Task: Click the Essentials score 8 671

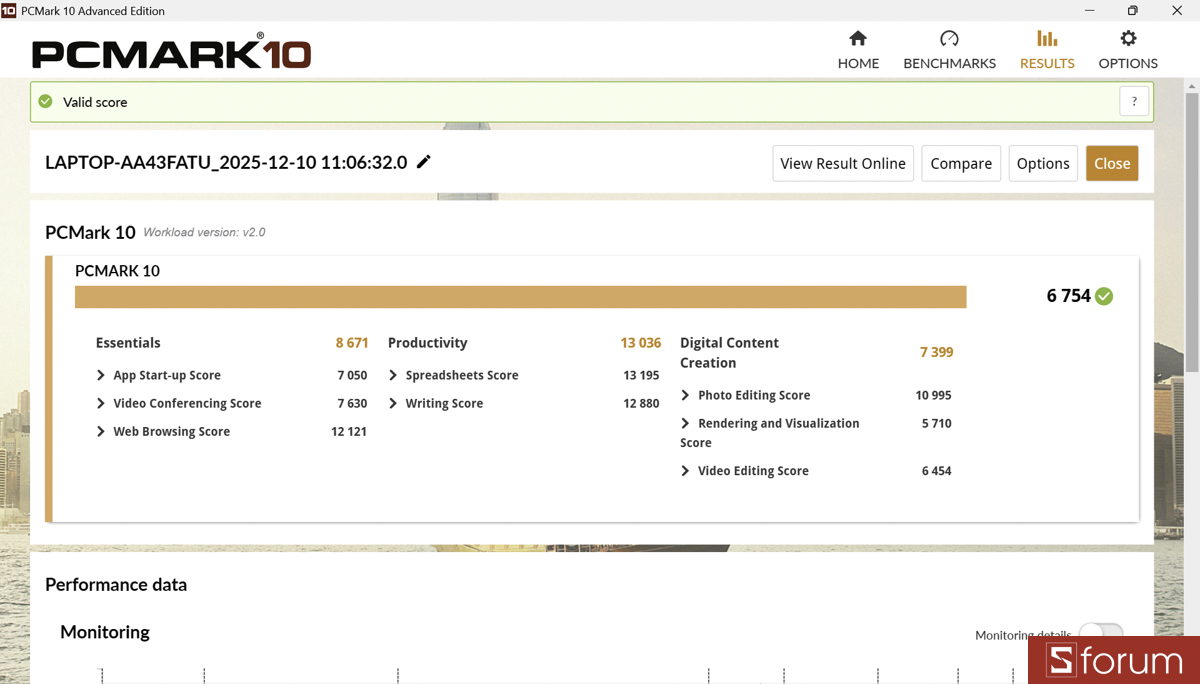Action: tap(352, 342)
